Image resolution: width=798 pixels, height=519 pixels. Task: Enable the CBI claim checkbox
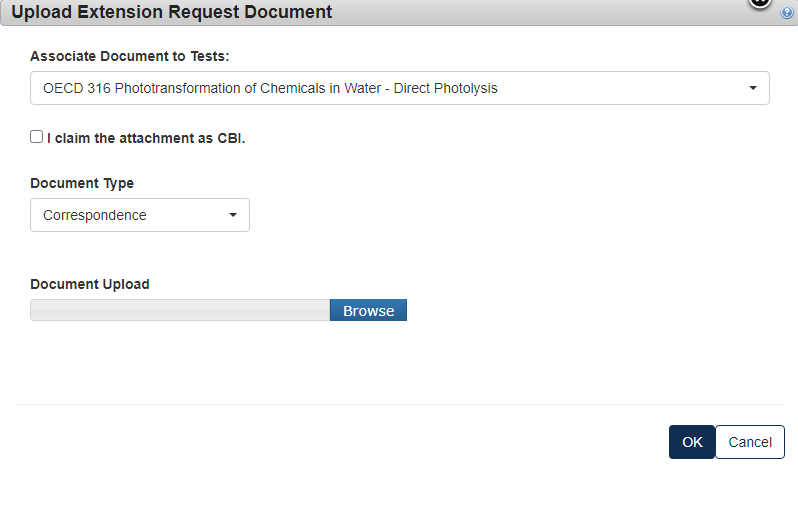coord(37,137)
